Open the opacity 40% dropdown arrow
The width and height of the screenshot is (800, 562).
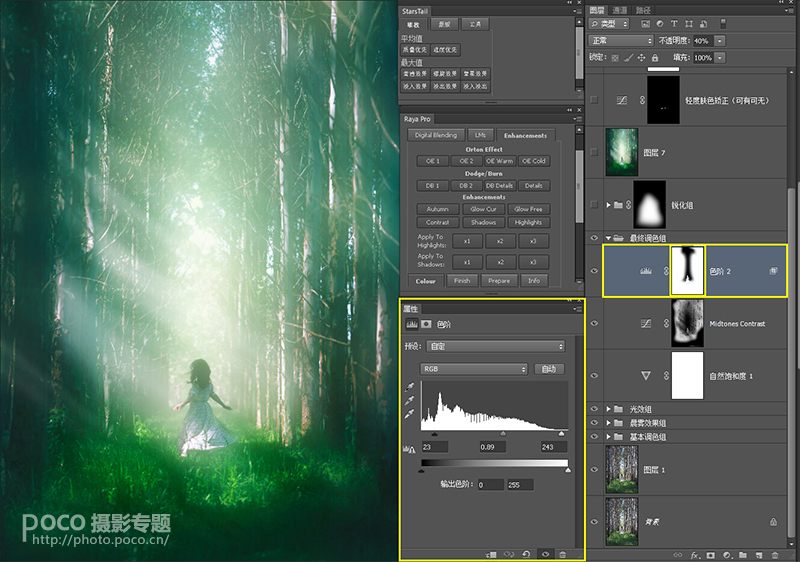(720, 41)
